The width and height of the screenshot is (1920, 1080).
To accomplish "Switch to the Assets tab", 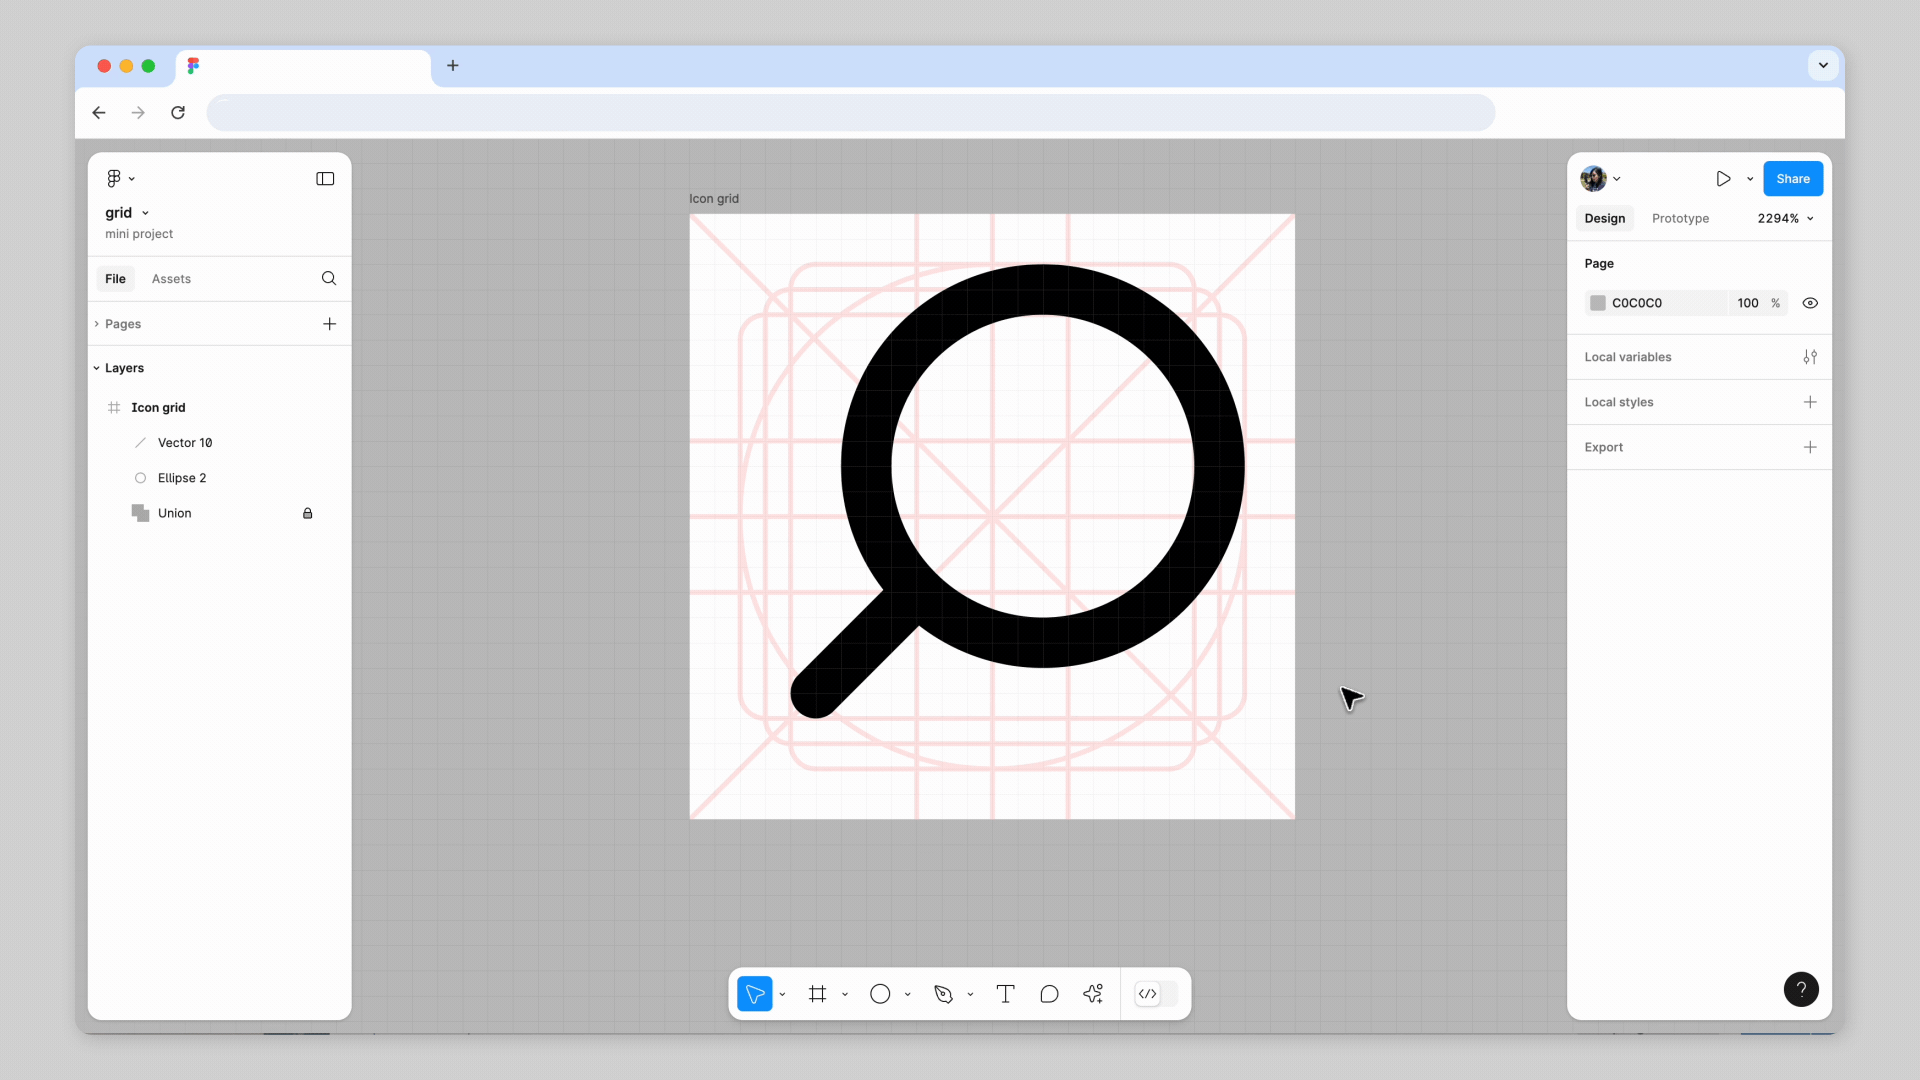I will [171, 279].
